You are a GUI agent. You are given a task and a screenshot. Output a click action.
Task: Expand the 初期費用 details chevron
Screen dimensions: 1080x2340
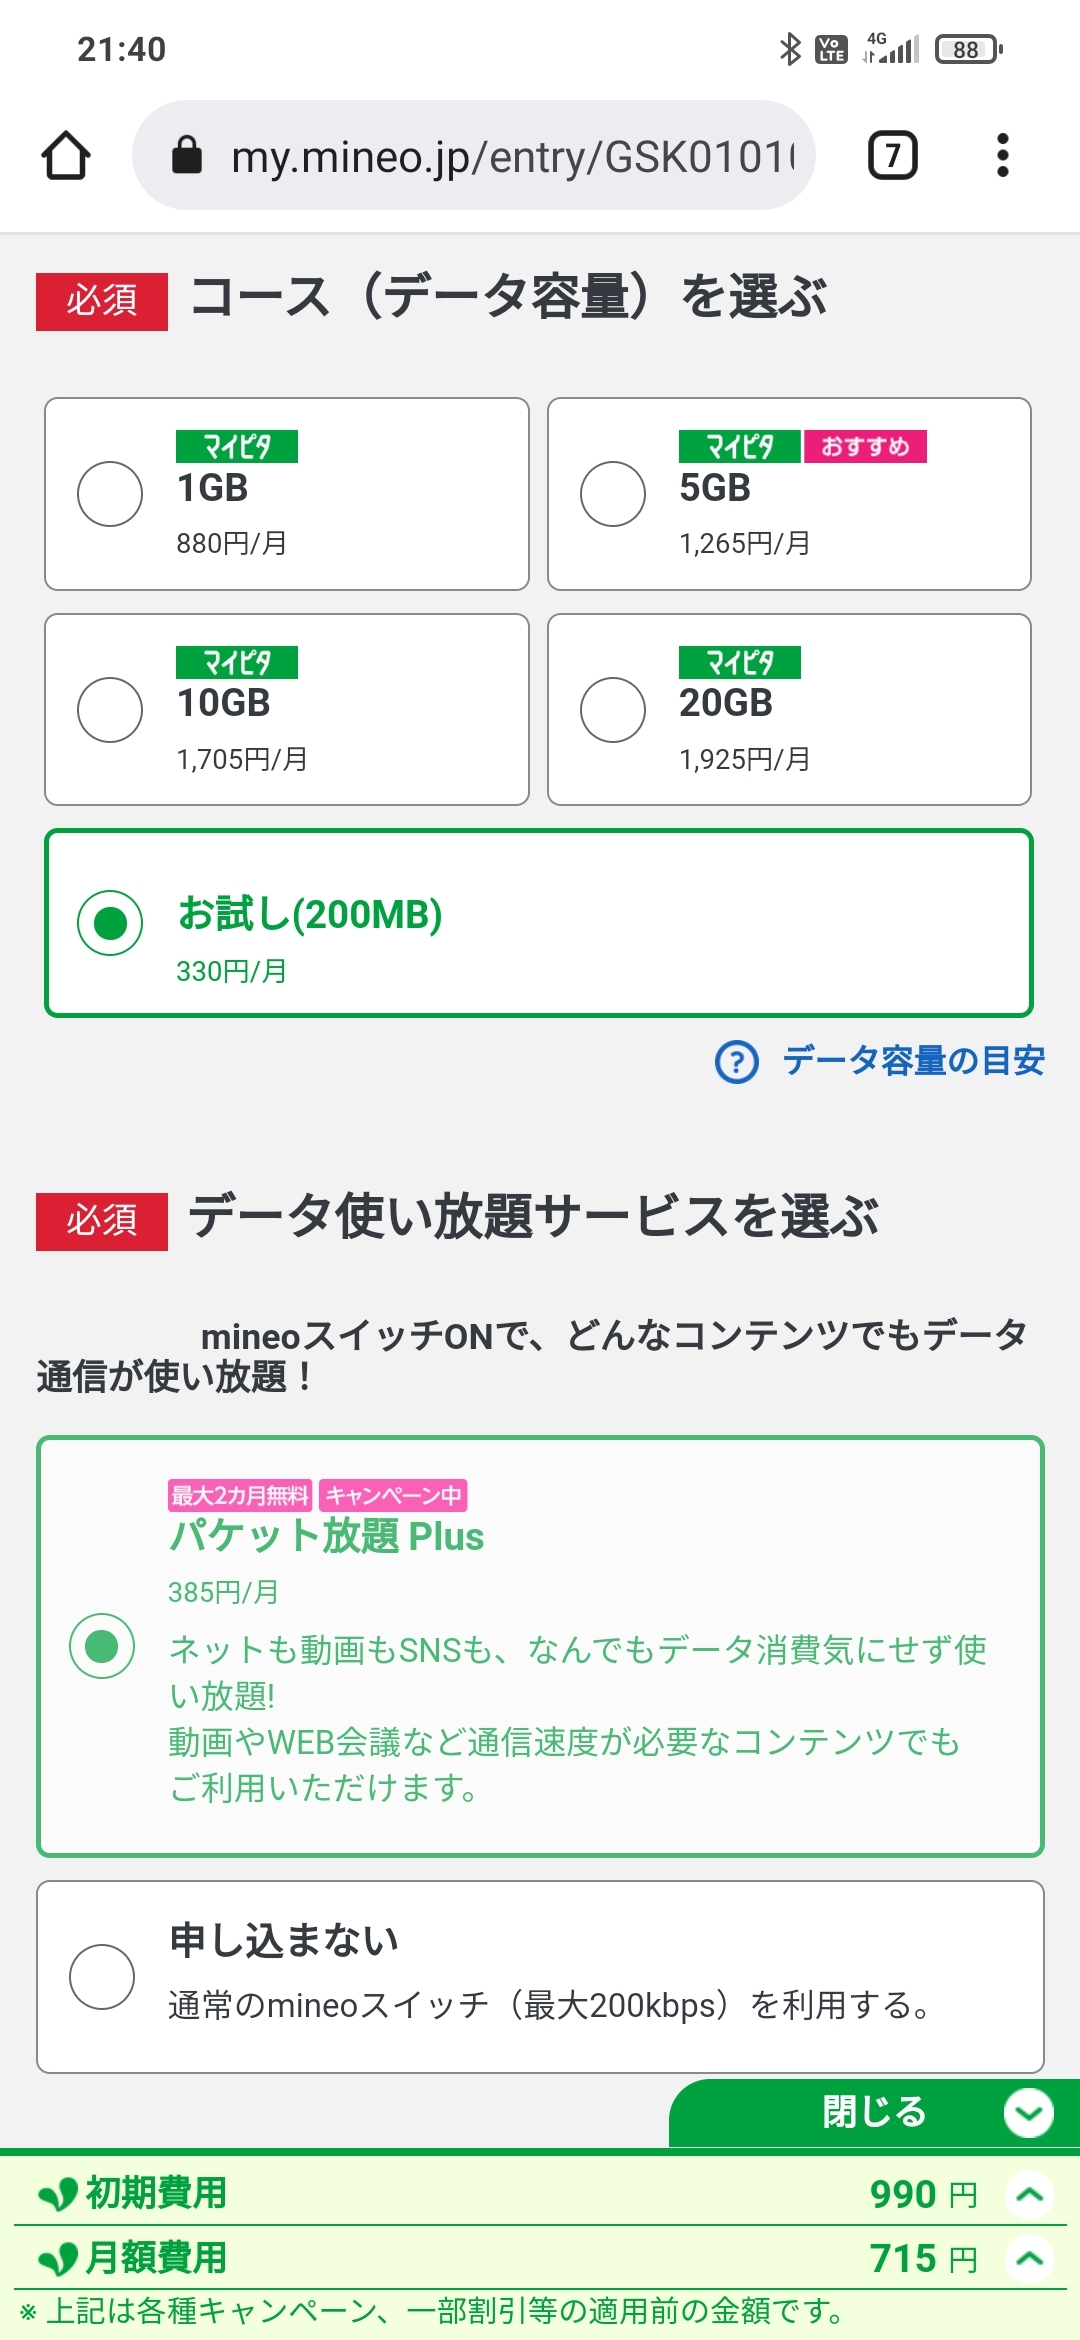tap(1029, 2194)
